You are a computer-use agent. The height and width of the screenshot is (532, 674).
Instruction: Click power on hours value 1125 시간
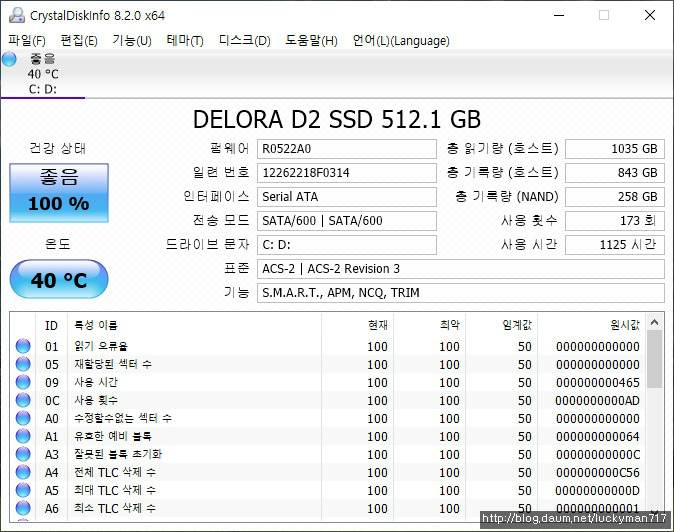click(615, 245)
